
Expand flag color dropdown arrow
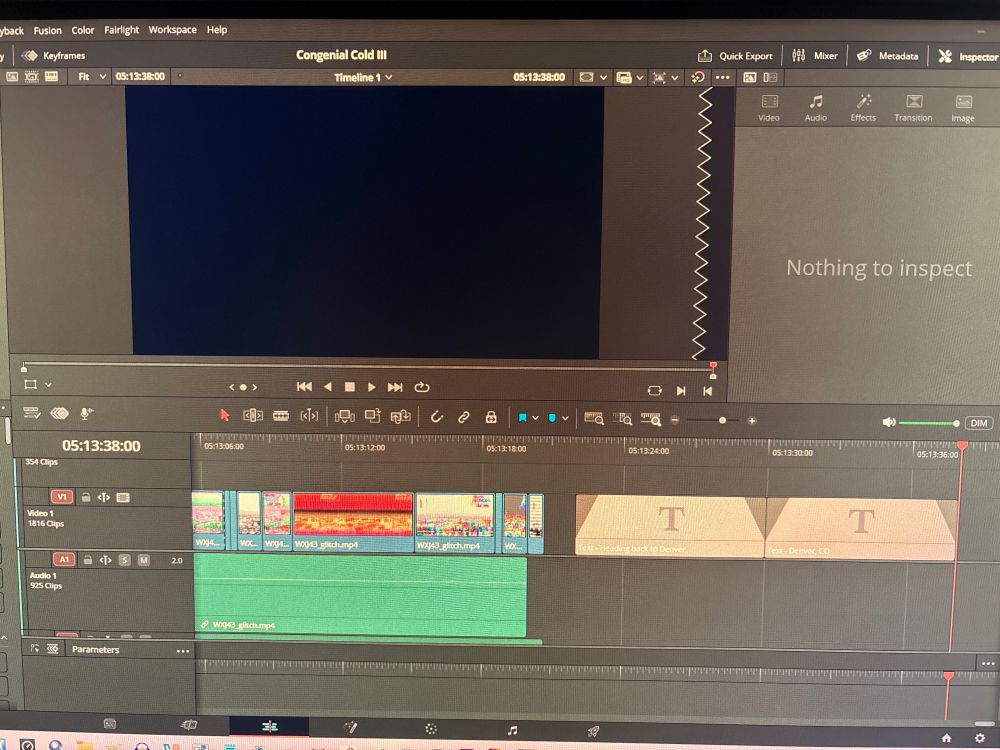point(535,418)
